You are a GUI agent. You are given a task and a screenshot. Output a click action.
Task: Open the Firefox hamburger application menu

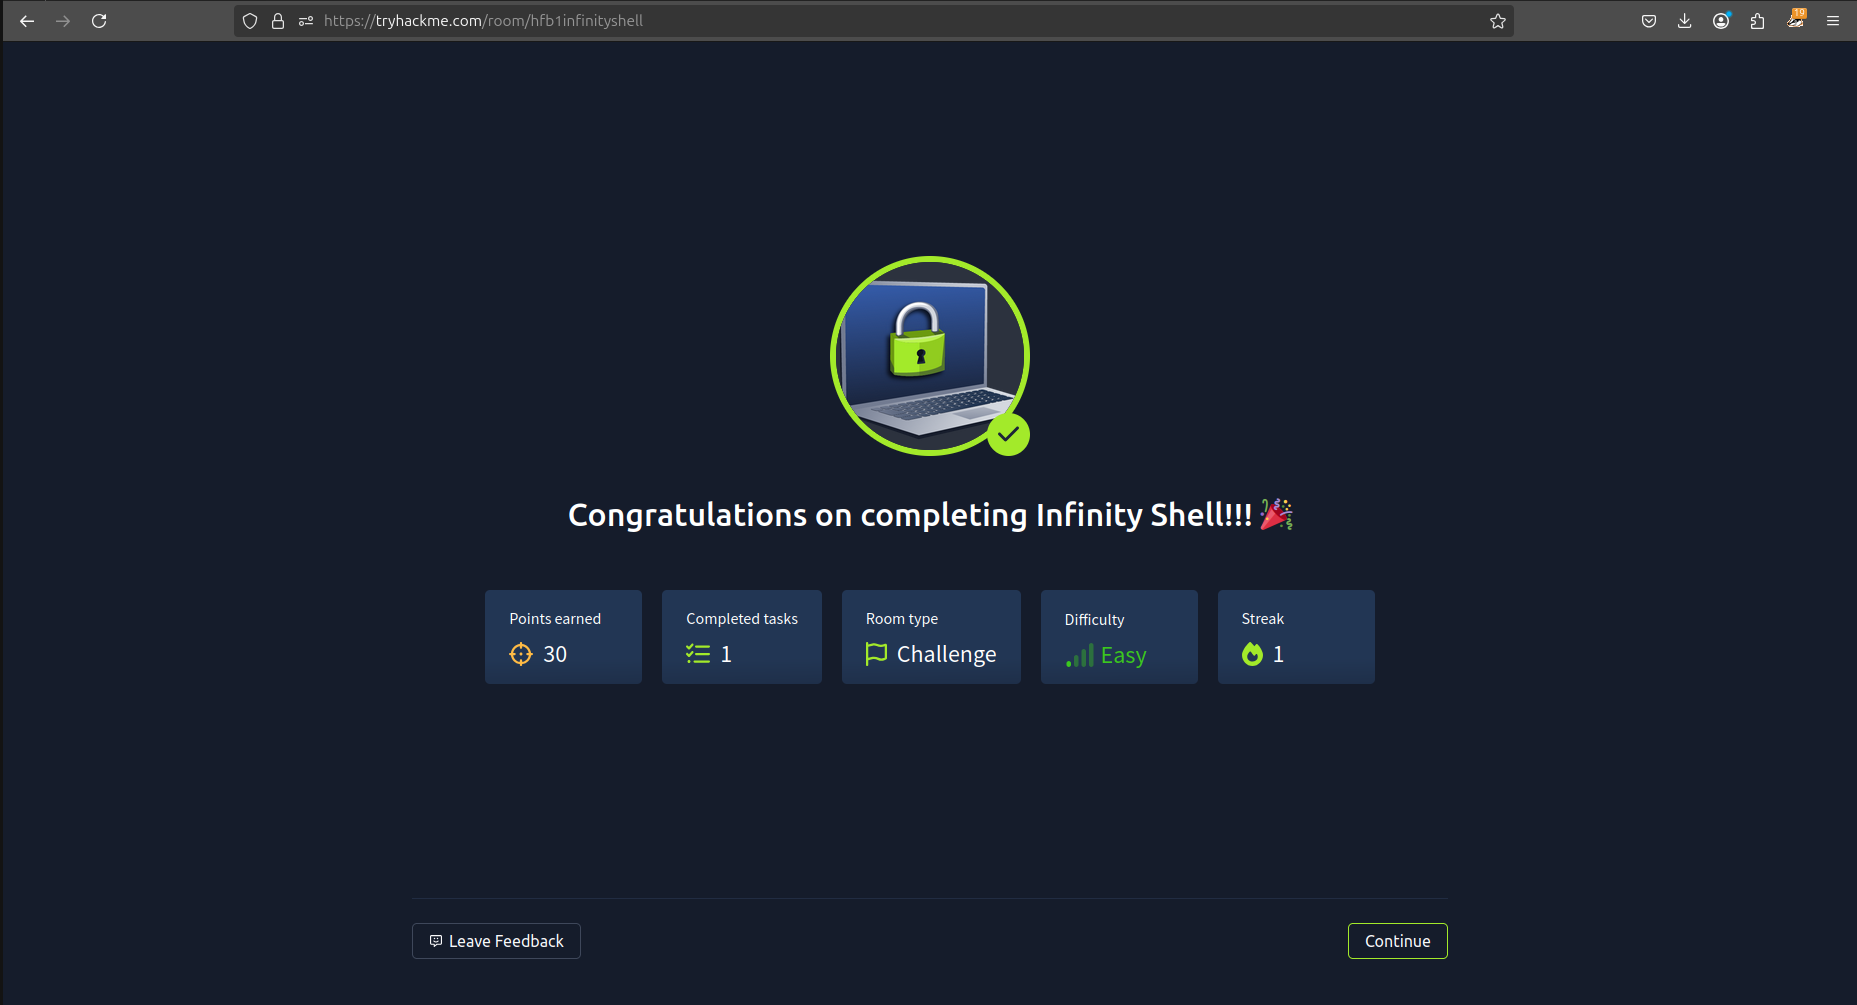coord(1833,21)
